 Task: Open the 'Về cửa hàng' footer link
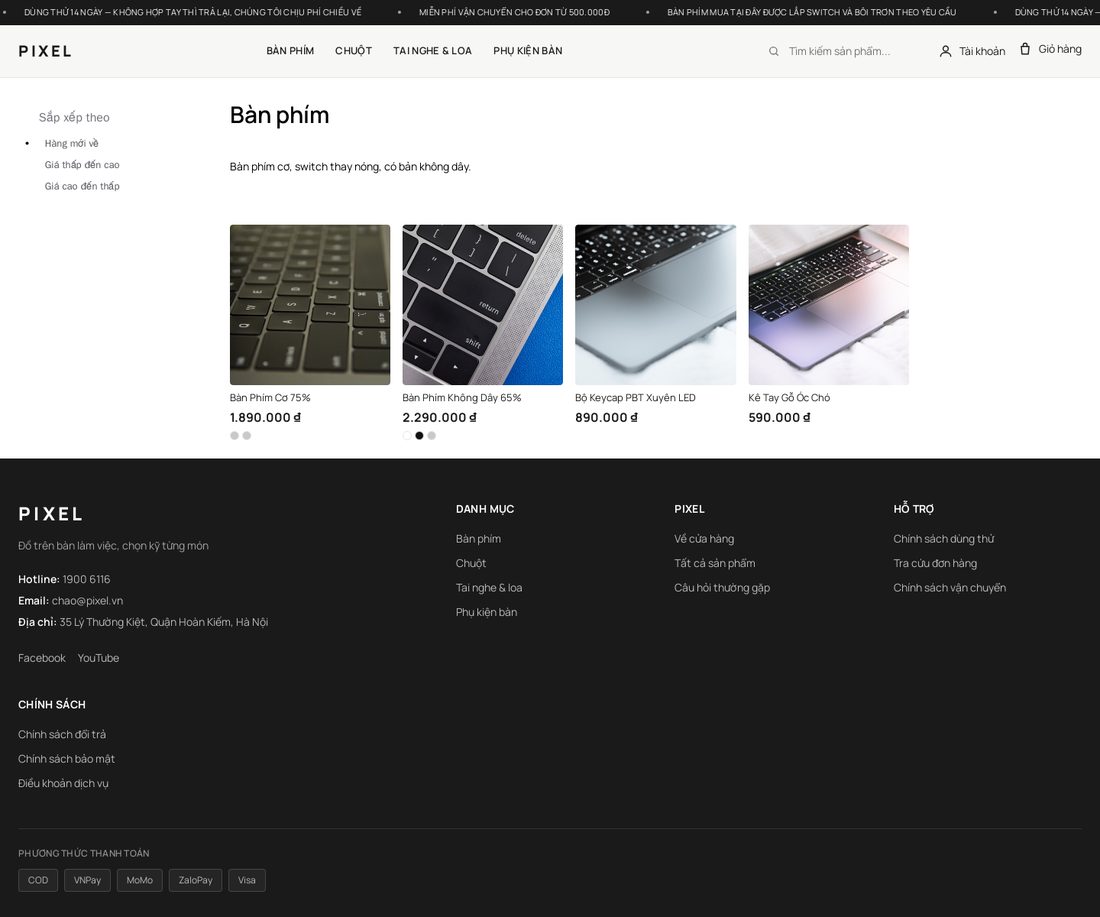(x=704, y=539)
